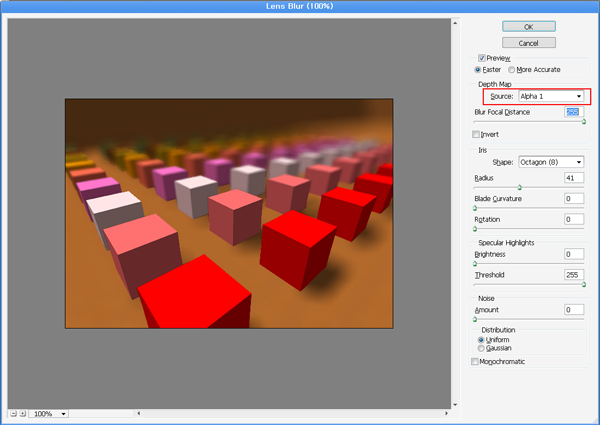Click the Threshold slider handle
Image resolution: width=600 pixels, height=425 pixels.
[x=584, y=284]
